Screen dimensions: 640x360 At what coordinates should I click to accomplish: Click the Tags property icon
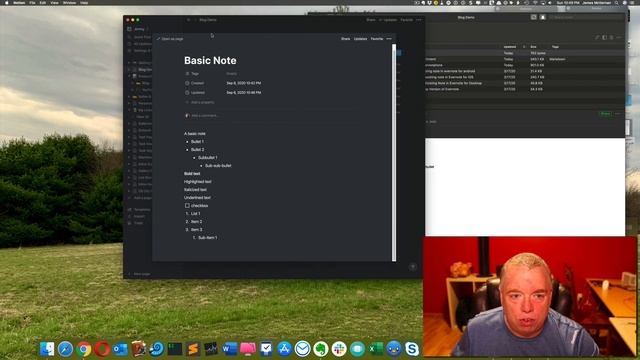pyautogui.click(x=187, y=73)
